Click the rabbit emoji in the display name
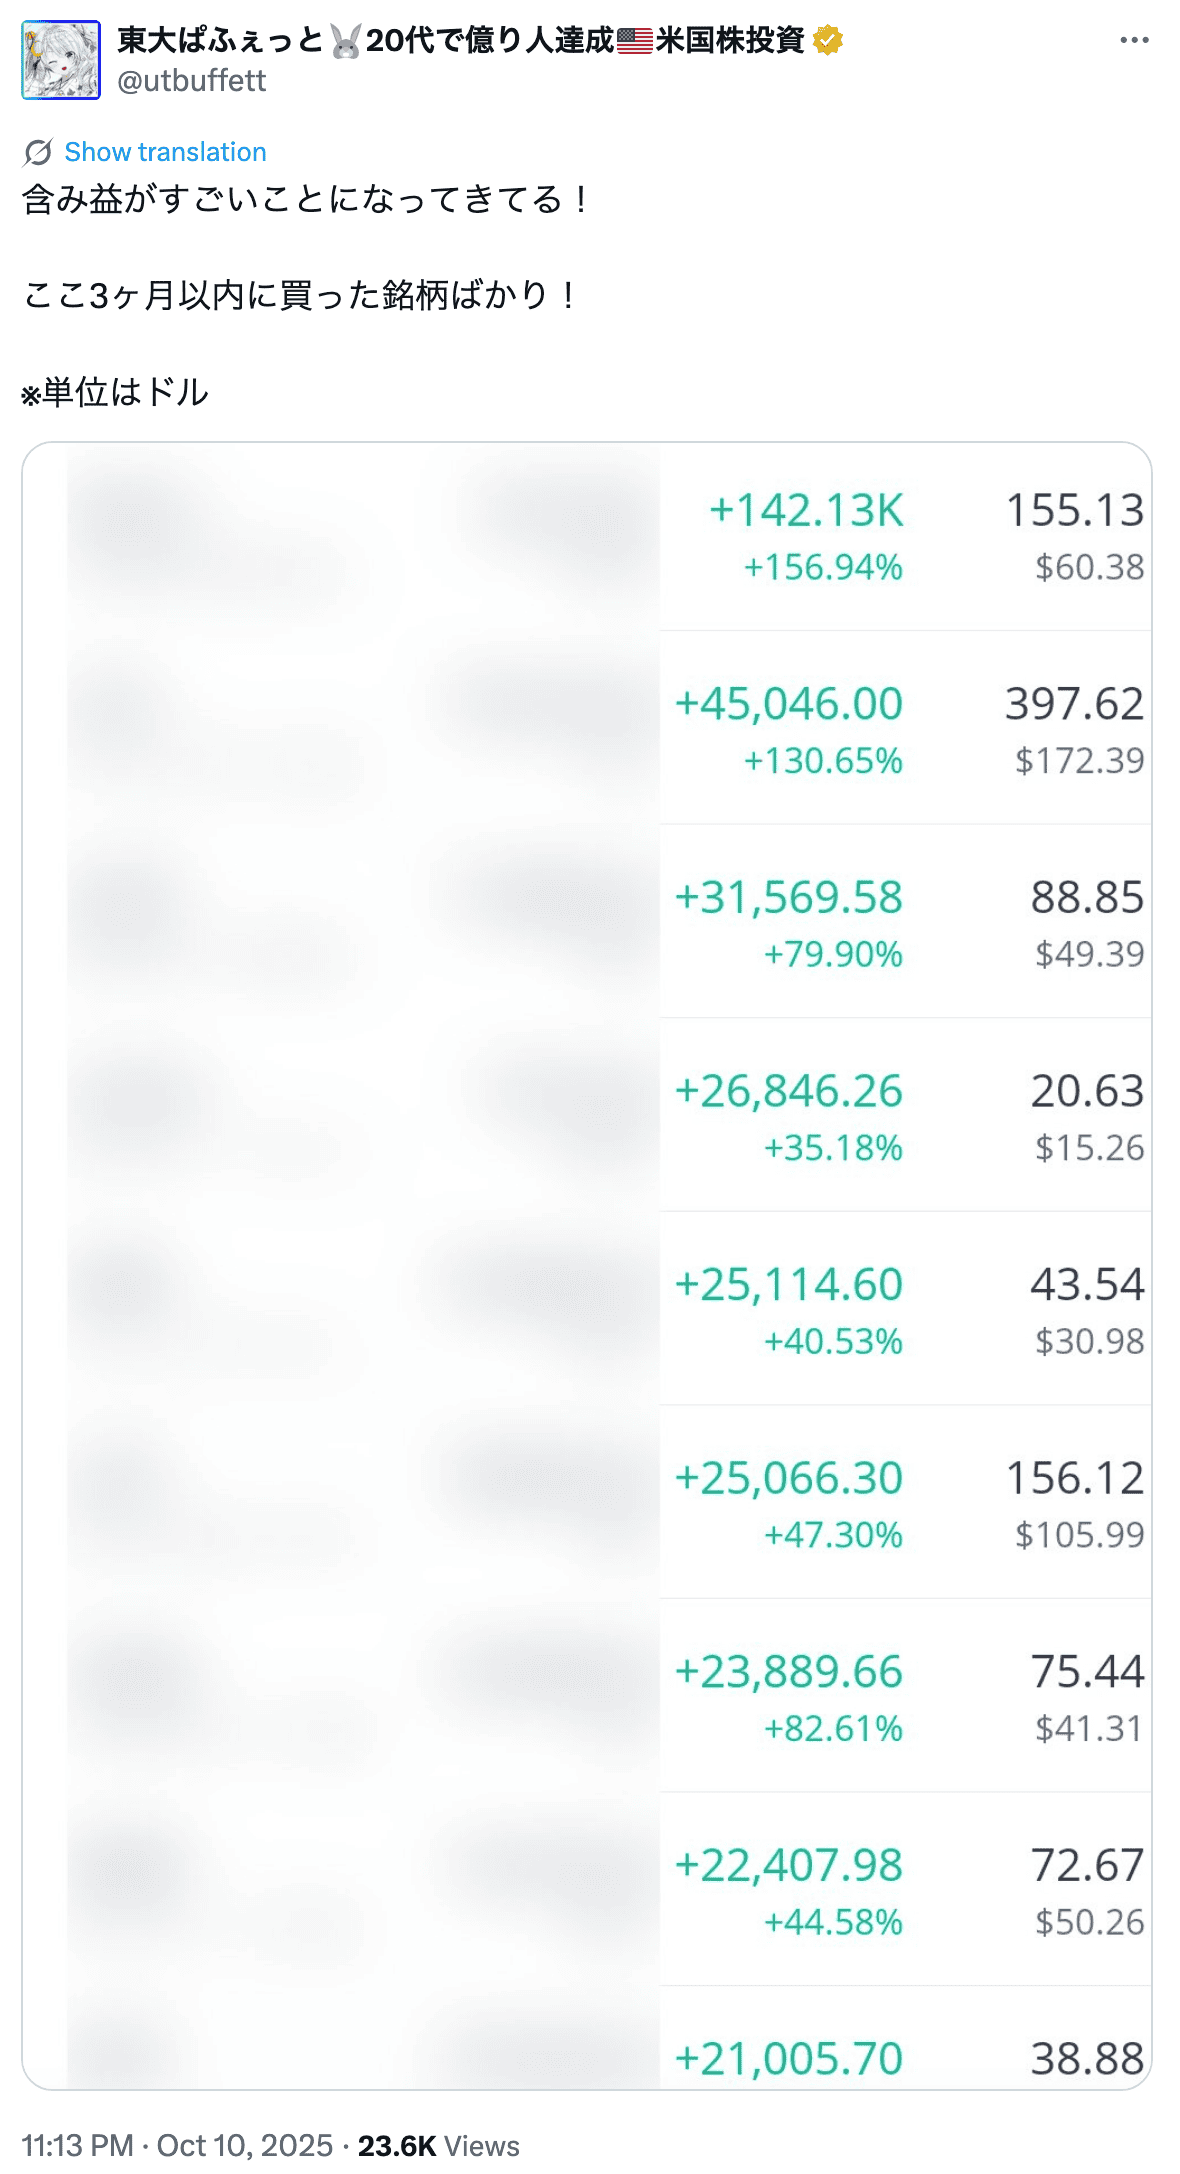 (x=345, y=41)
